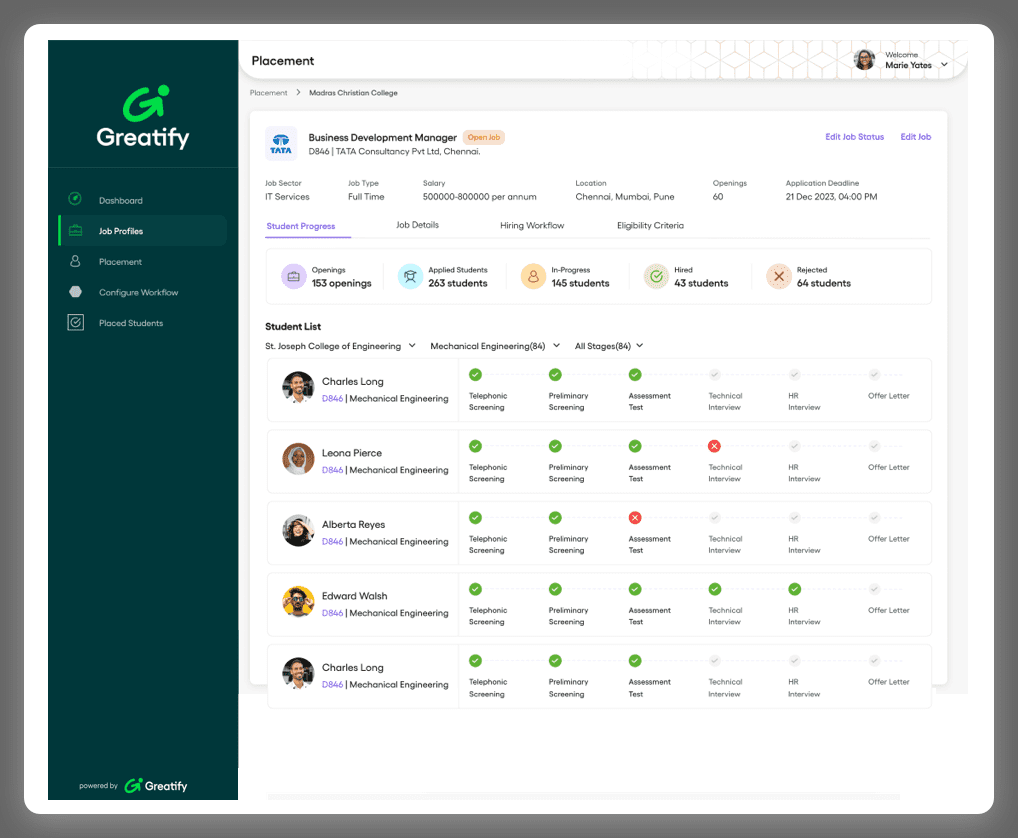Click the Configure Workflow hexagon icon
The image size is (1018, 838).
pos(75,292)
